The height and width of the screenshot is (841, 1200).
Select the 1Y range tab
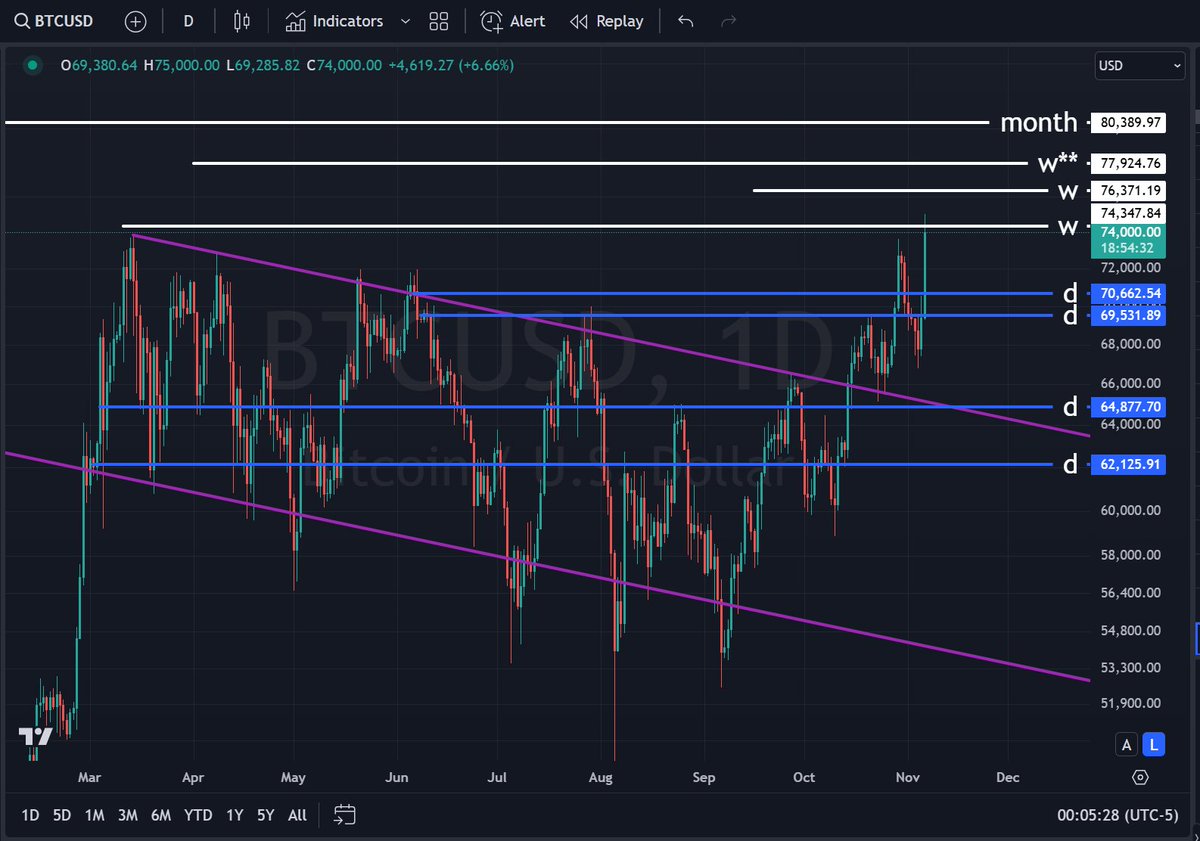234,815
